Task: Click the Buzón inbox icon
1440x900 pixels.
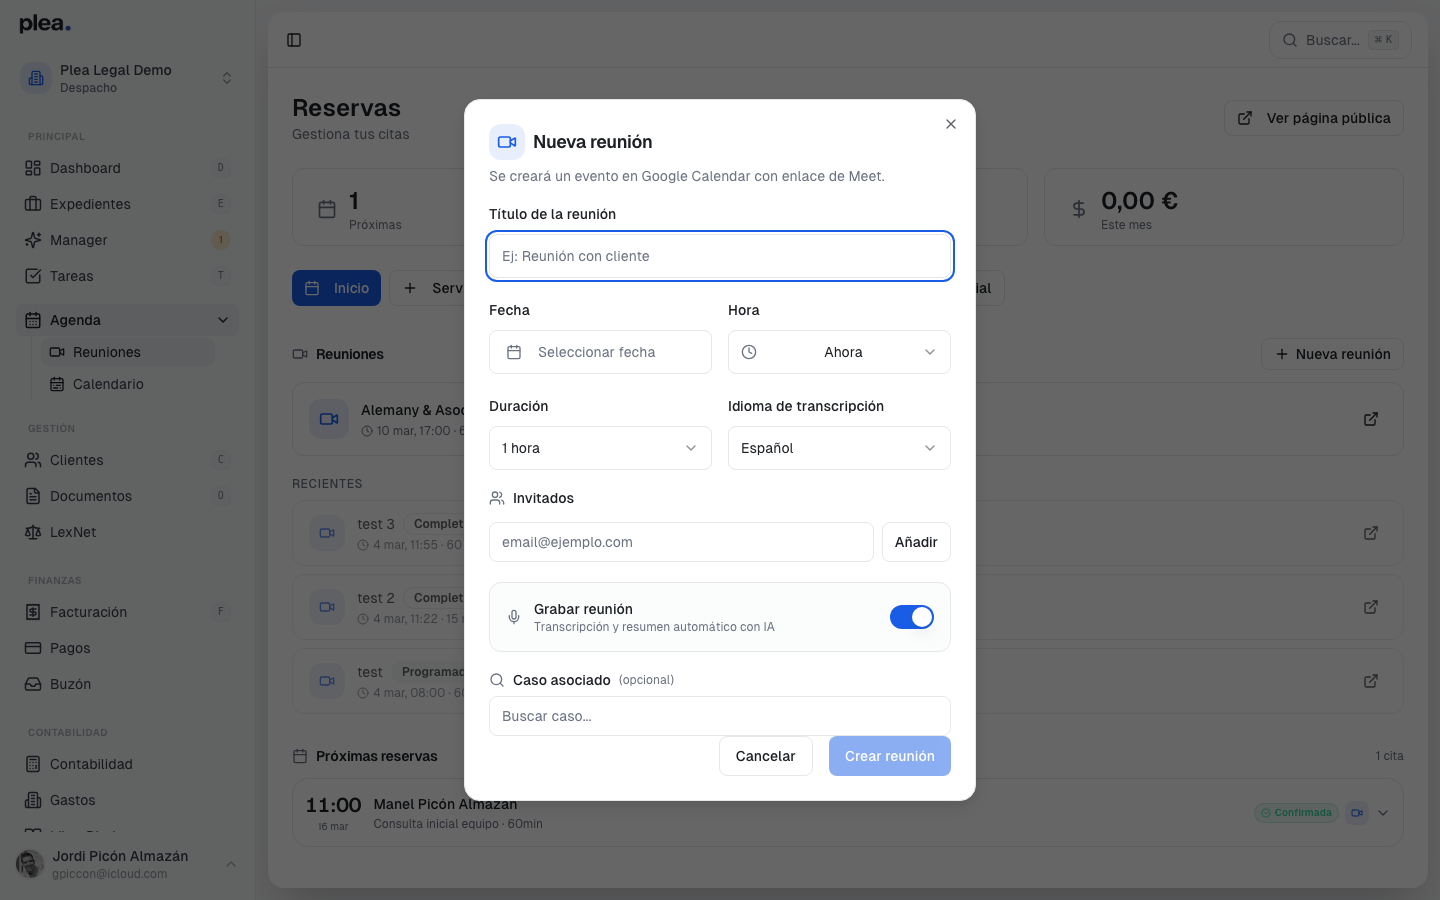Action: 33,684
